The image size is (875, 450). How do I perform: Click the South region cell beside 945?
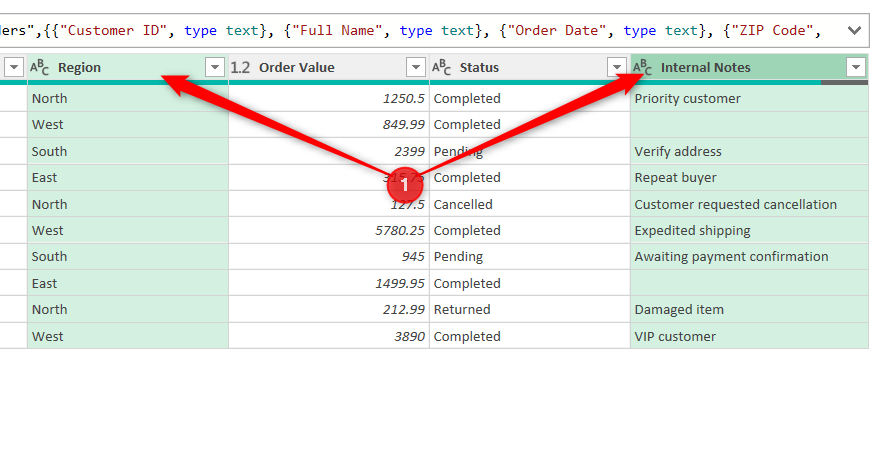click(x=128, y=257)
